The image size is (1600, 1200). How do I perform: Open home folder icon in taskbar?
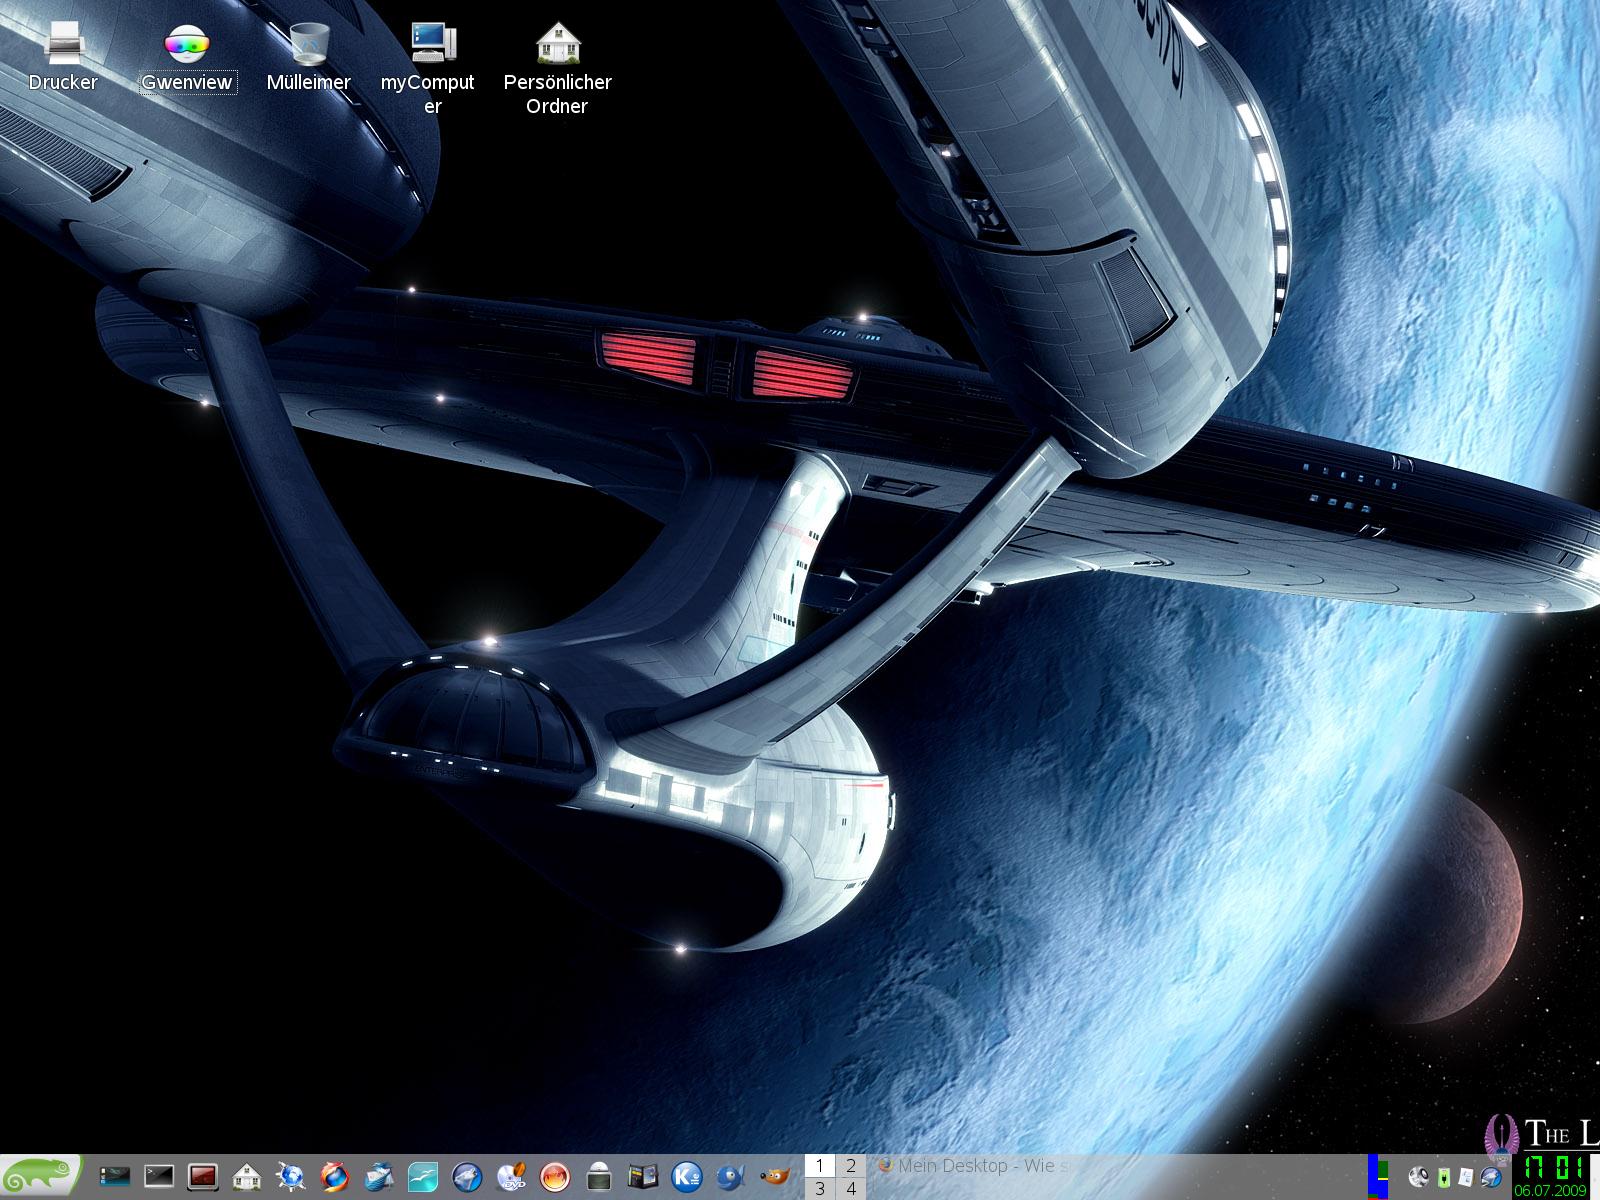(x=246, y=1176)
